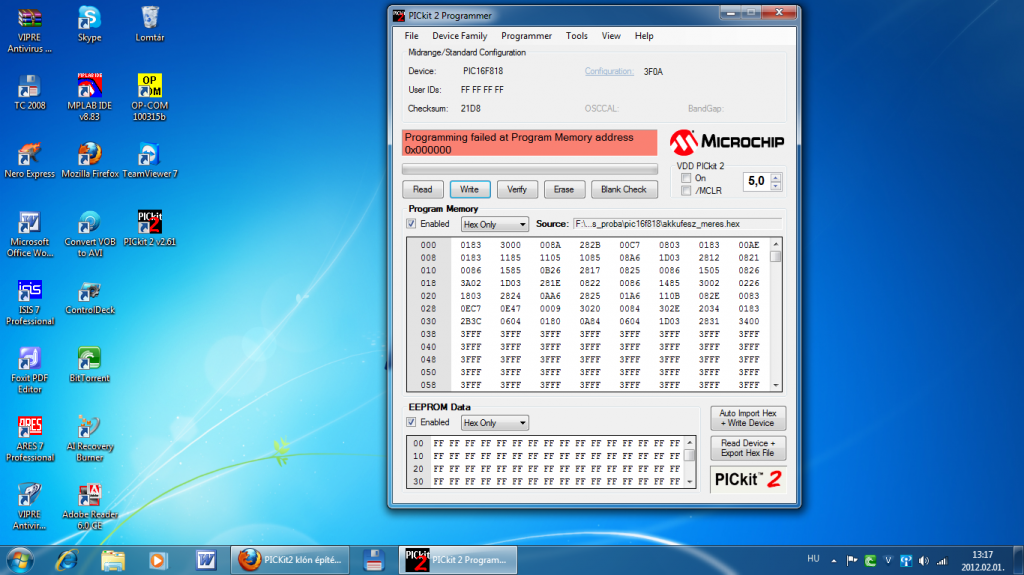Open Lomtár recycle bin icon

point(150,25)
